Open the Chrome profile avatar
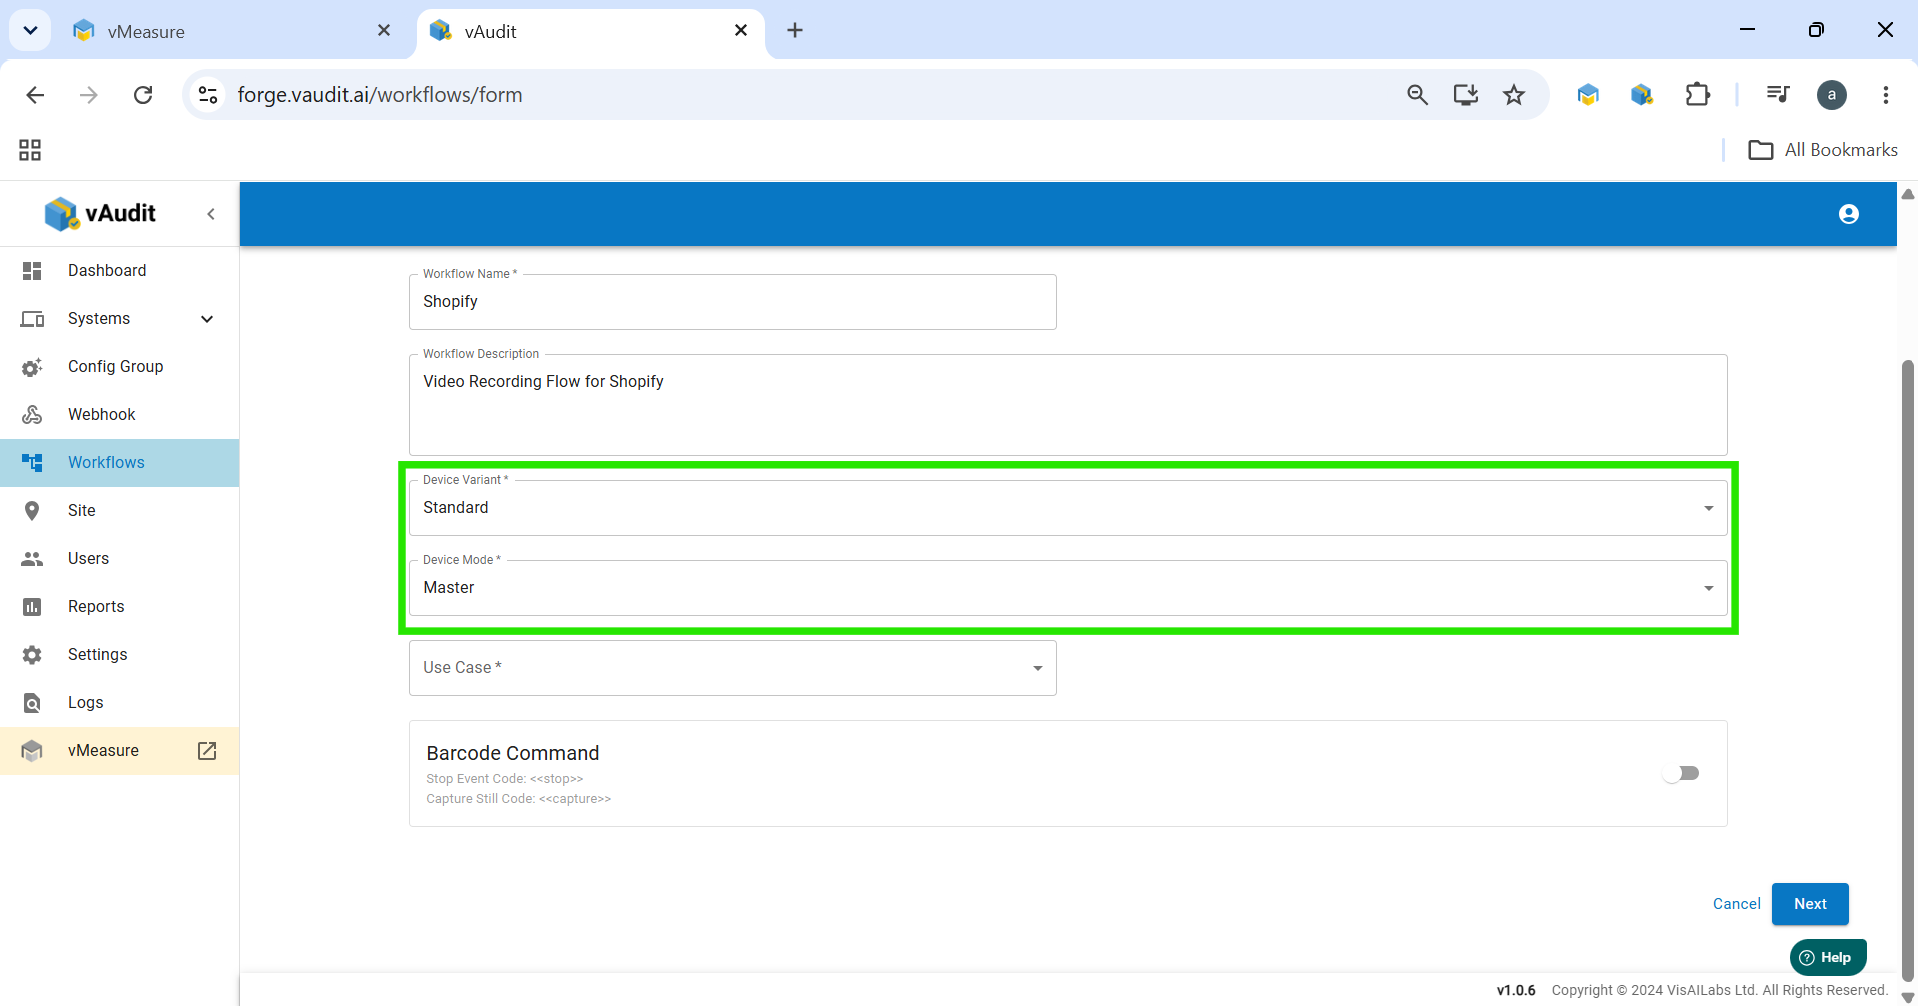This screenshot has width=1918, height=1006. (1832, 95)
